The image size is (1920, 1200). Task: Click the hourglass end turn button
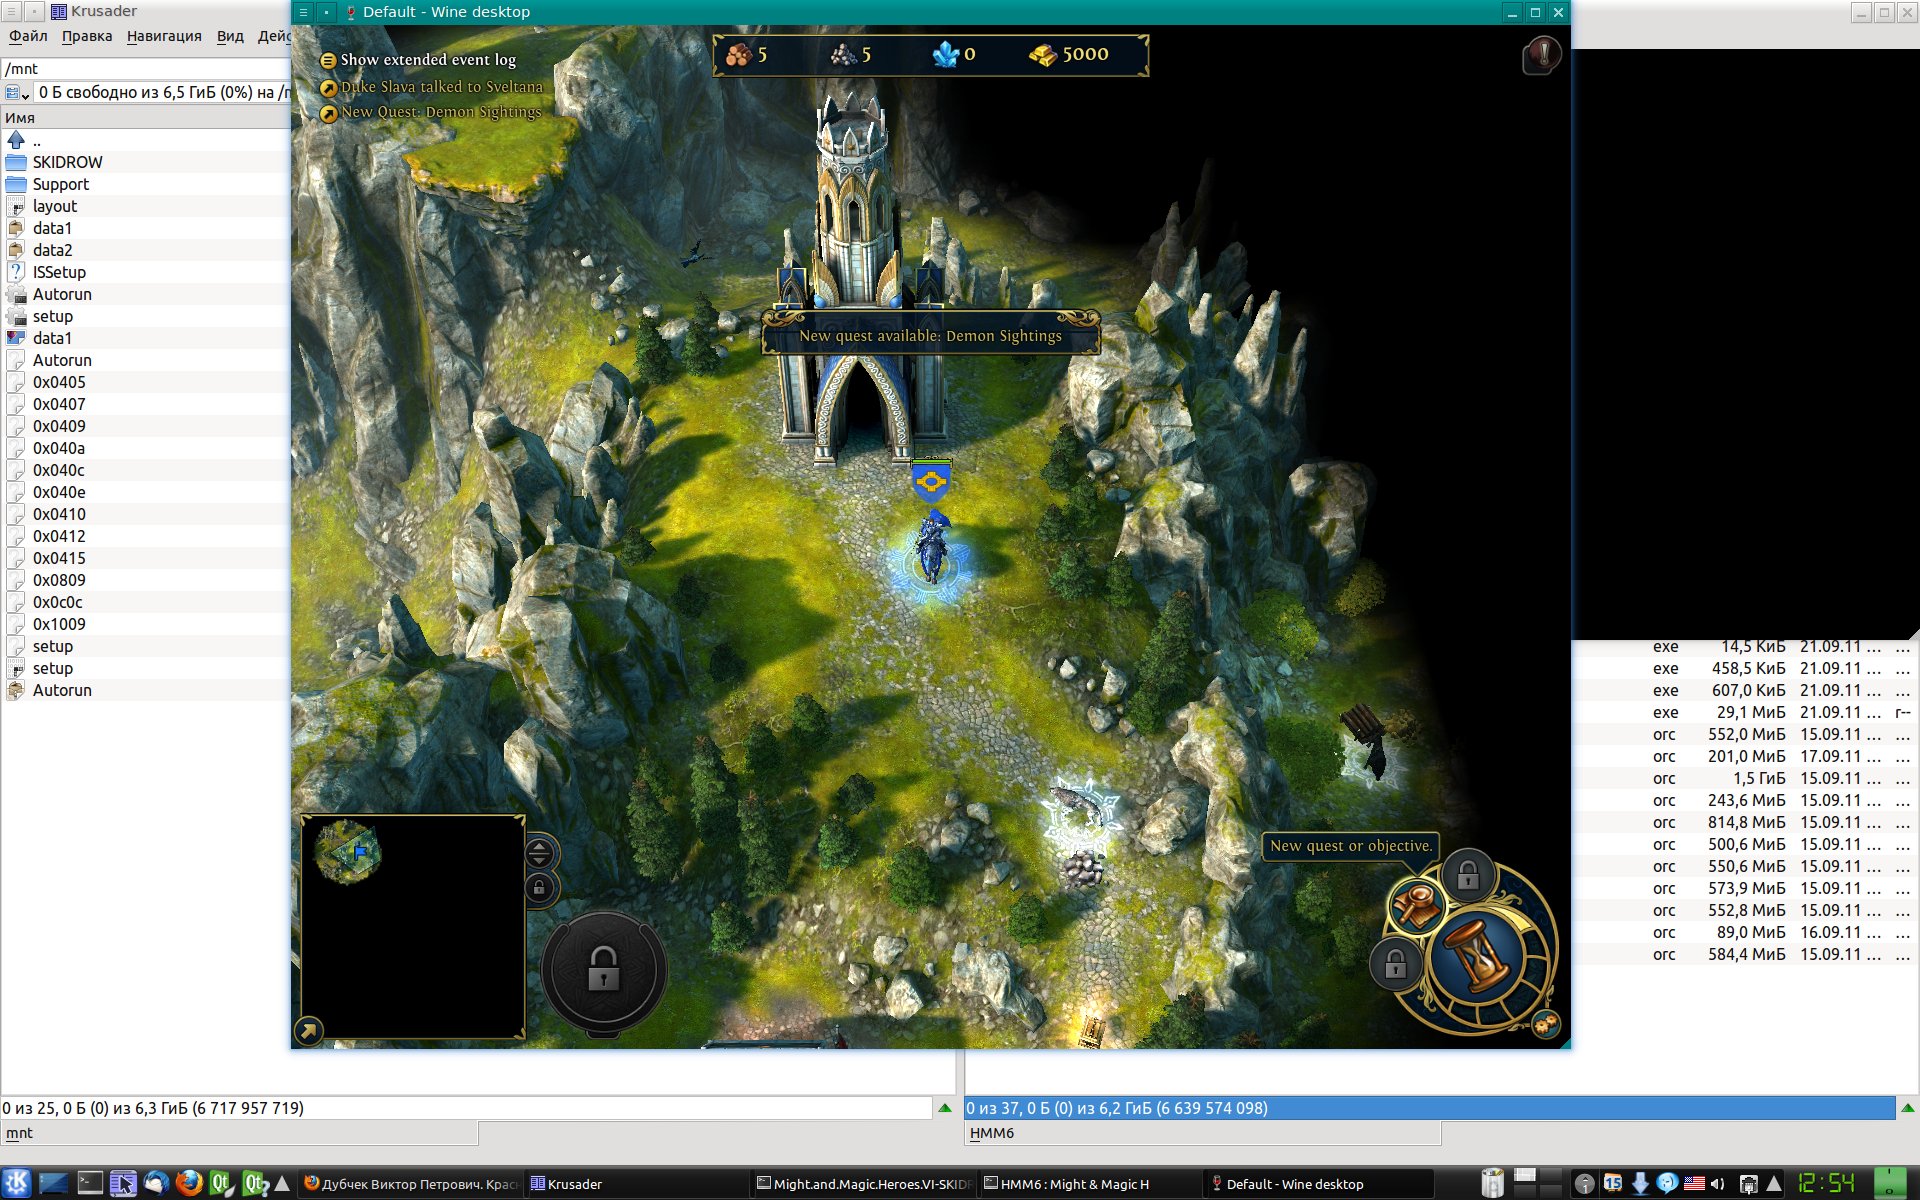1478,956
